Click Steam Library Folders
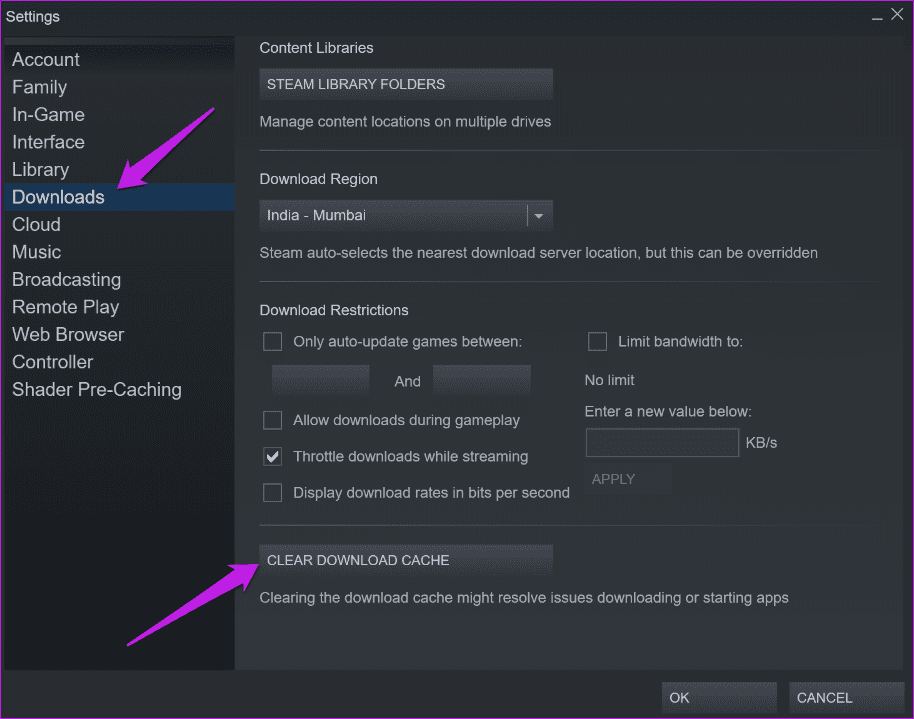Viewport: 914px width, 719px height. point(405,84)
